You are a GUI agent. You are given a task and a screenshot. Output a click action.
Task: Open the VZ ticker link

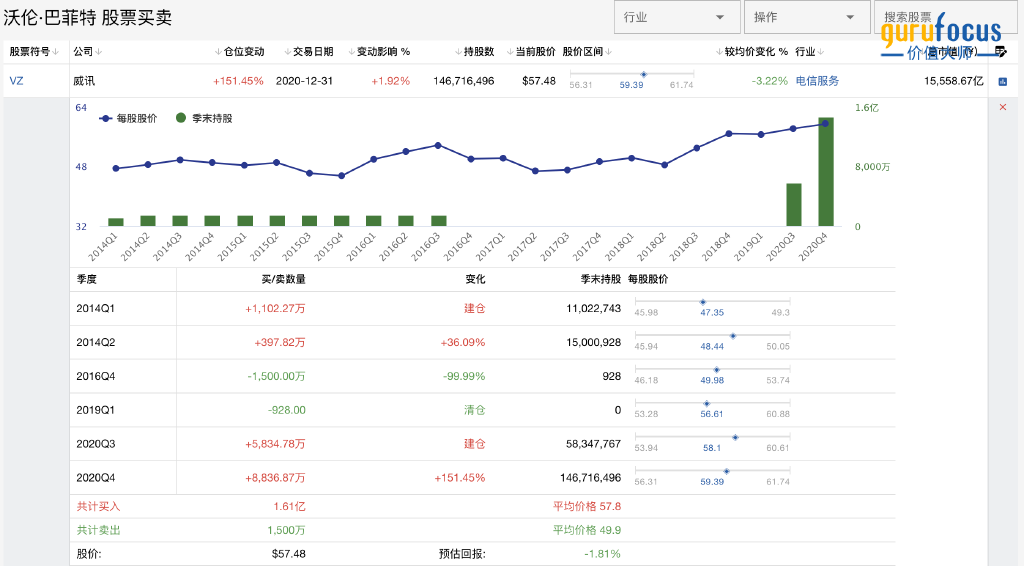pos(16,81)
